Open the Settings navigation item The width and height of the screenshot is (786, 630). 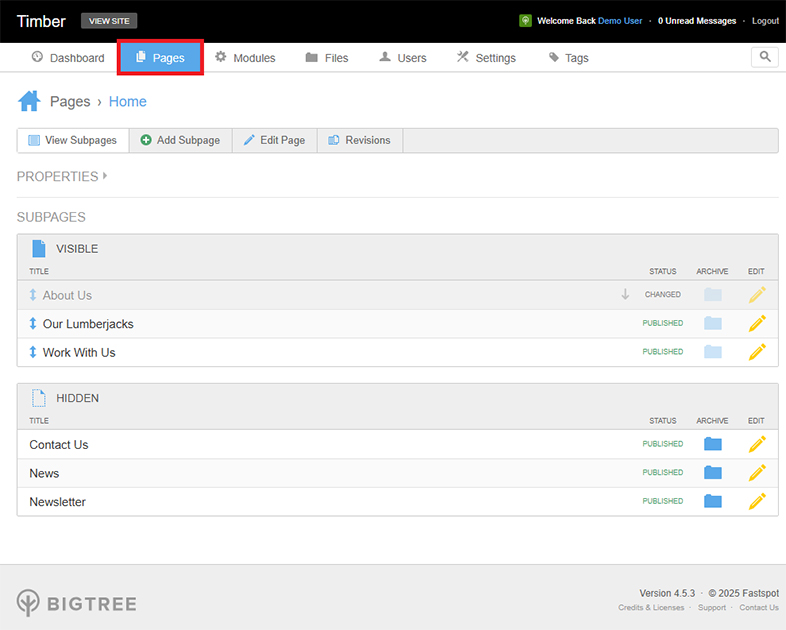(486, 58)
